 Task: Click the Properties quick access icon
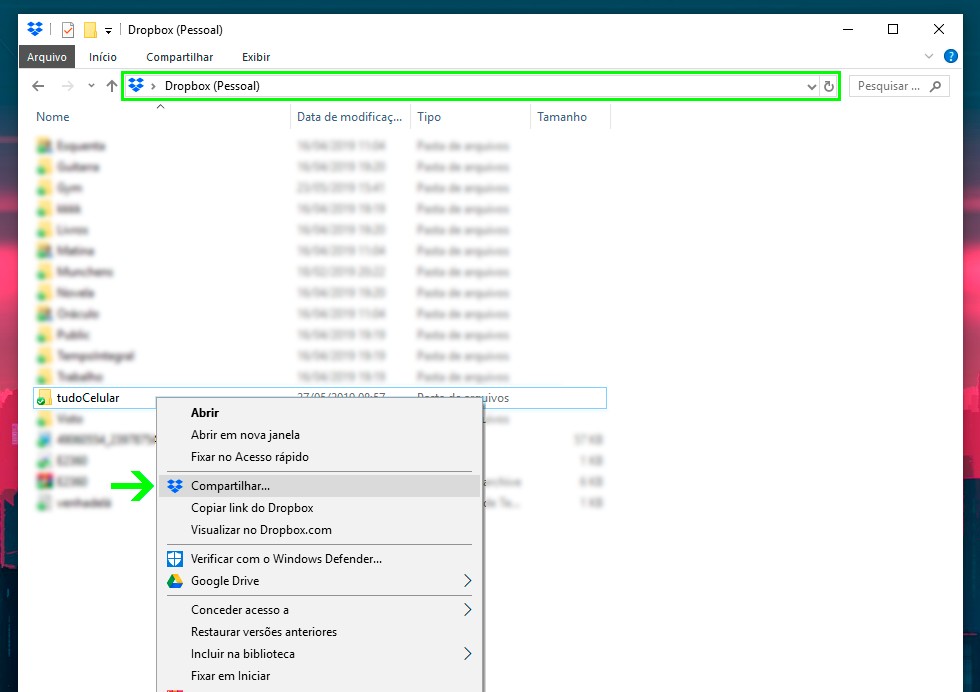(x=68, y=29)
